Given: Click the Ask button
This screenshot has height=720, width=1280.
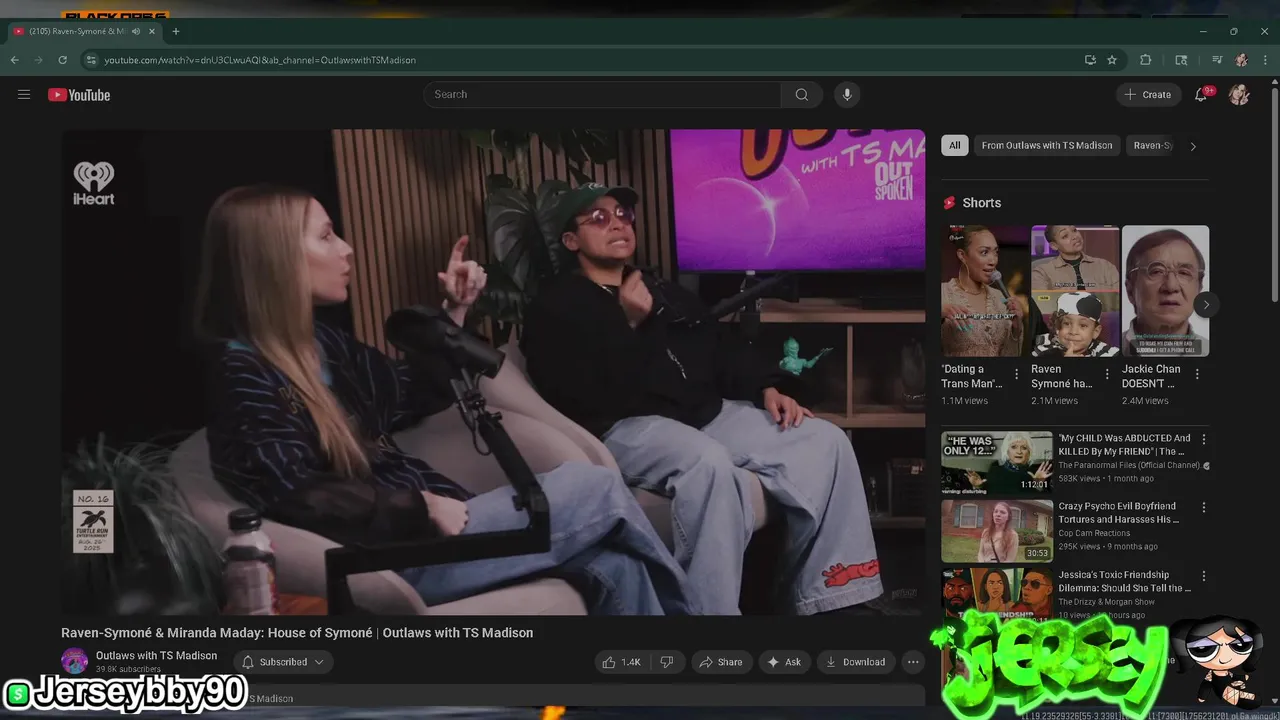Looking at the screenshot, I should click(784, 662).
